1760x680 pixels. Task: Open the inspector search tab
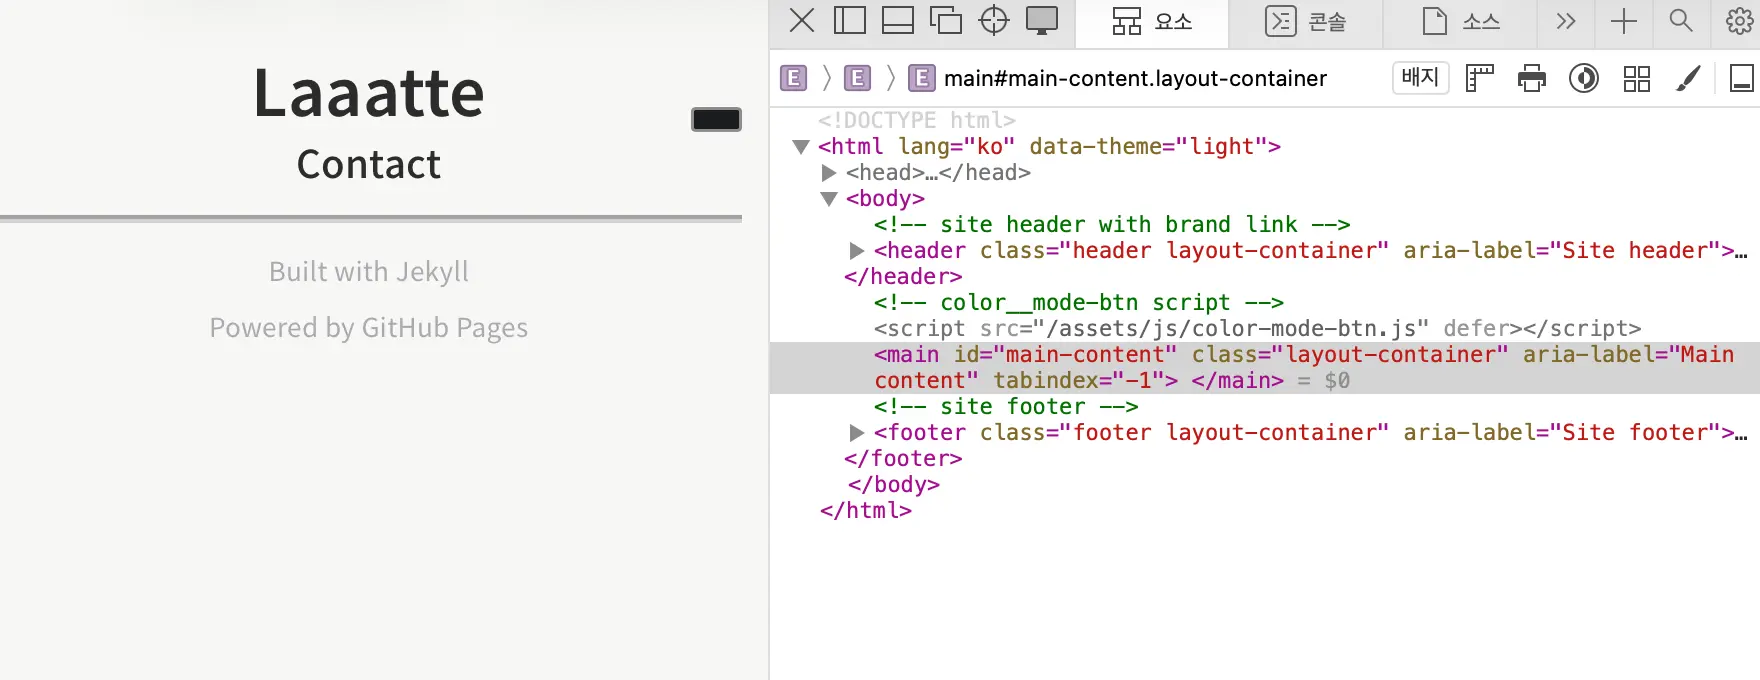pos(1681,21)
